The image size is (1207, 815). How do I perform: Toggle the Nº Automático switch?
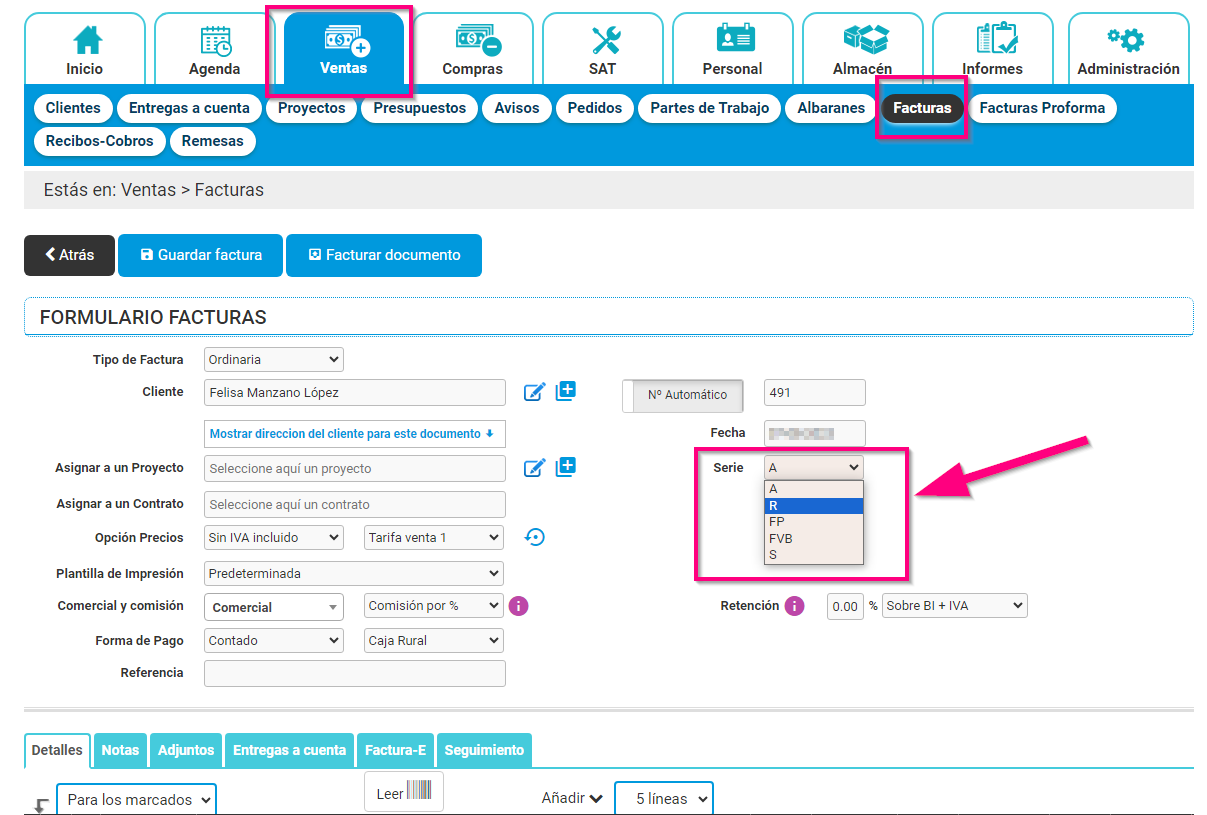pyautogui.click(x=684, y=395)
